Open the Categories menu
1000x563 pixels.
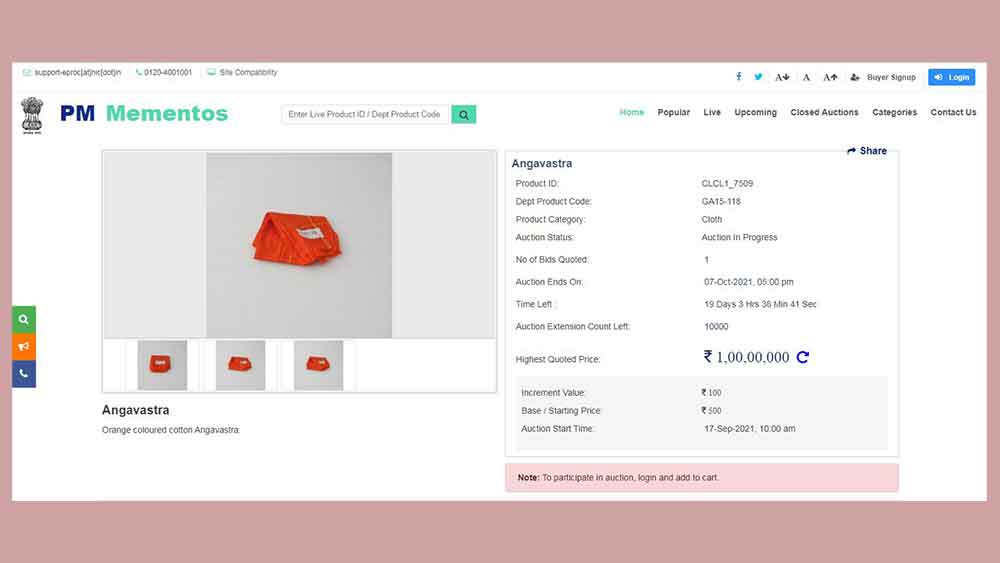pos(894,113)
